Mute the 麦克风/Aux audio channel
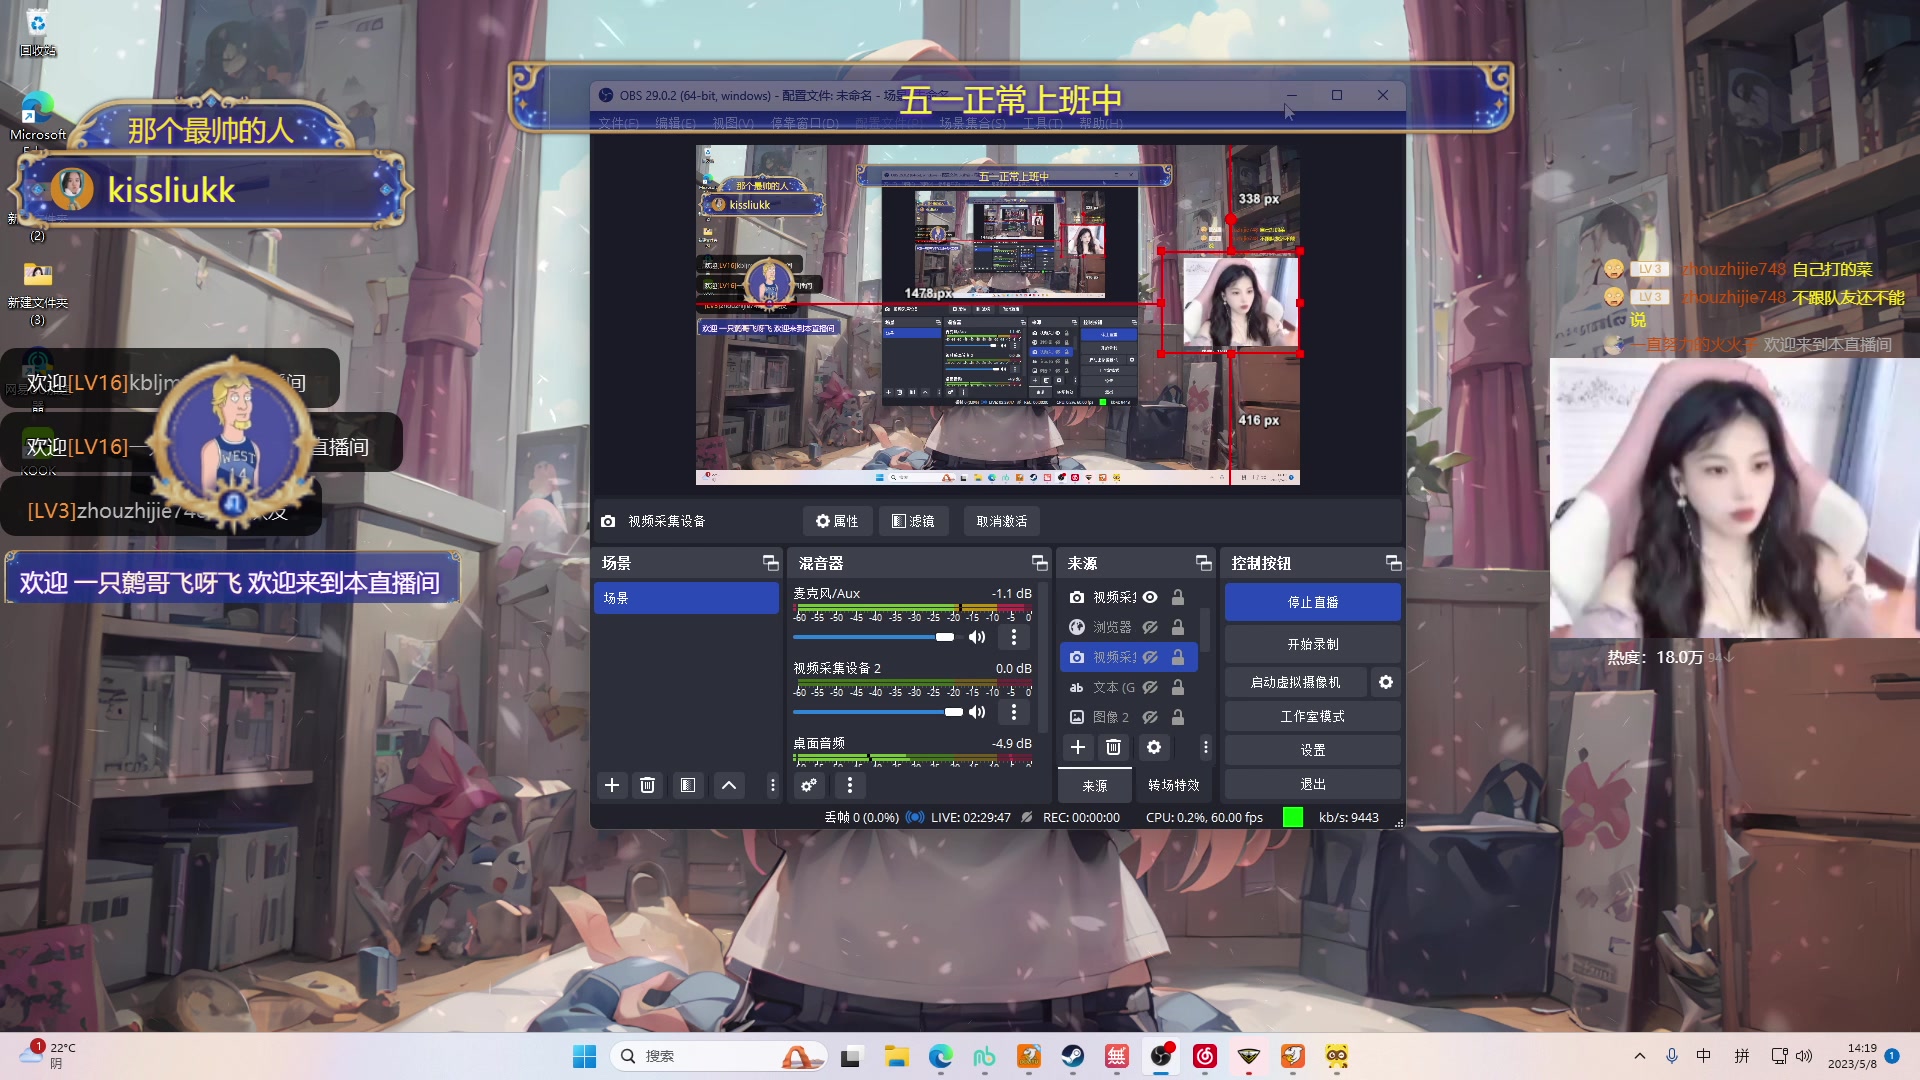The width and height of the screenshot is (1920, 1080). click(977, 637)
